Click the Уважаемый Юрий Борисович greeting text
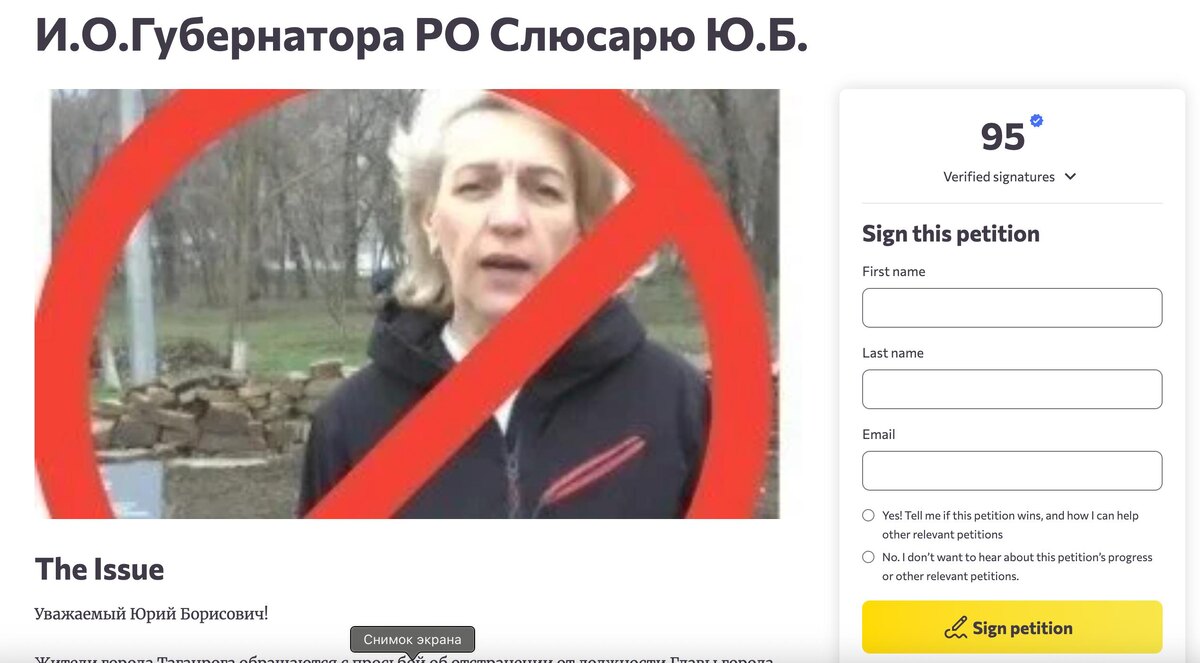 [x=151, y=614]
